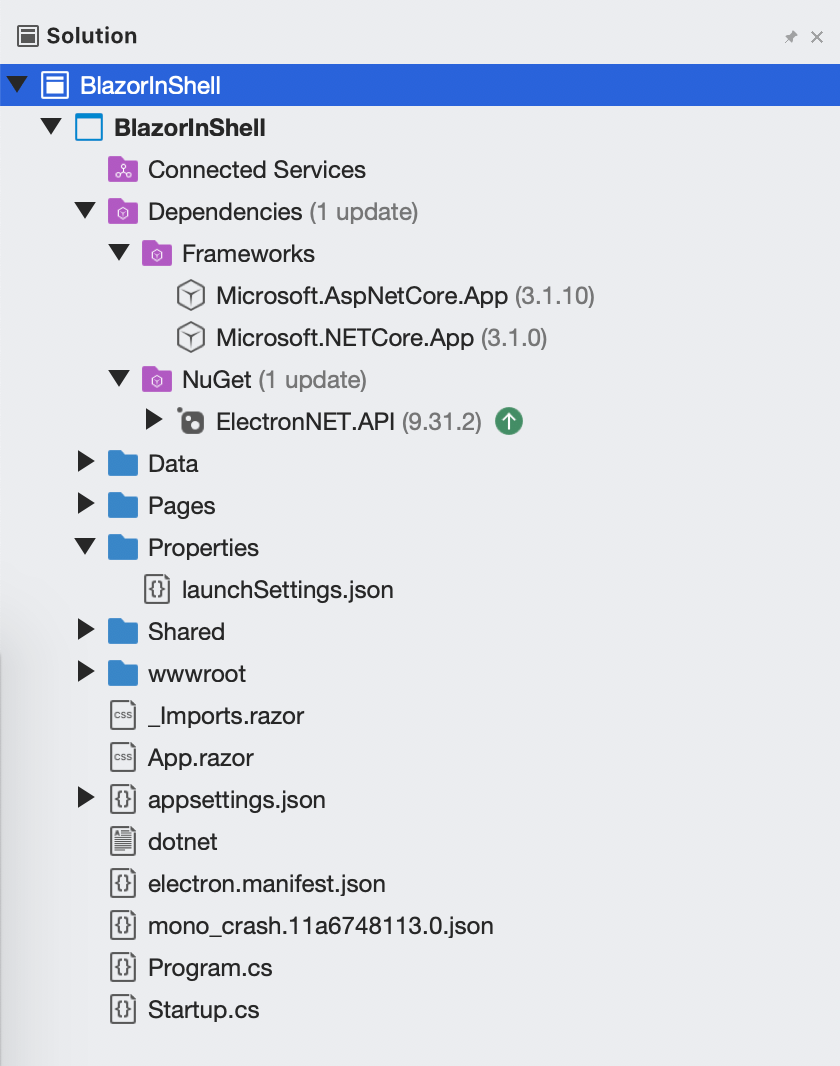The image size is (840, 1066).
Task: Collapse the BlazorInShell project node
Action: (x=51, y=126)
